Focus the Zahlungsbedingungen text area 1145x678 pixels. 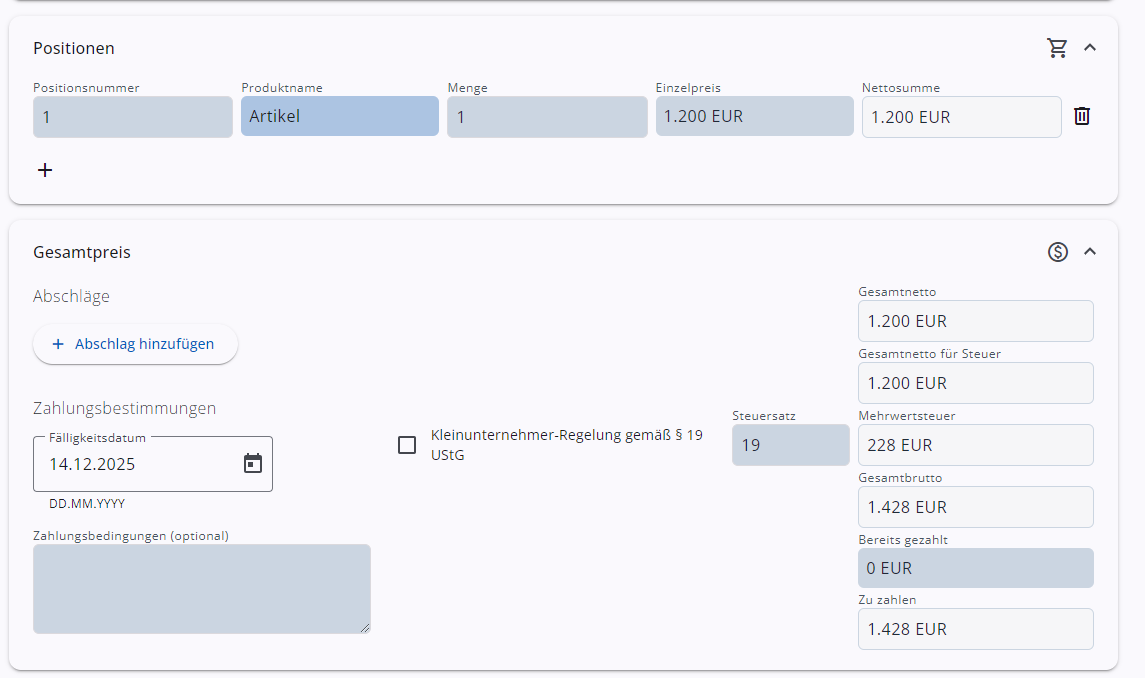click(201, 588)
